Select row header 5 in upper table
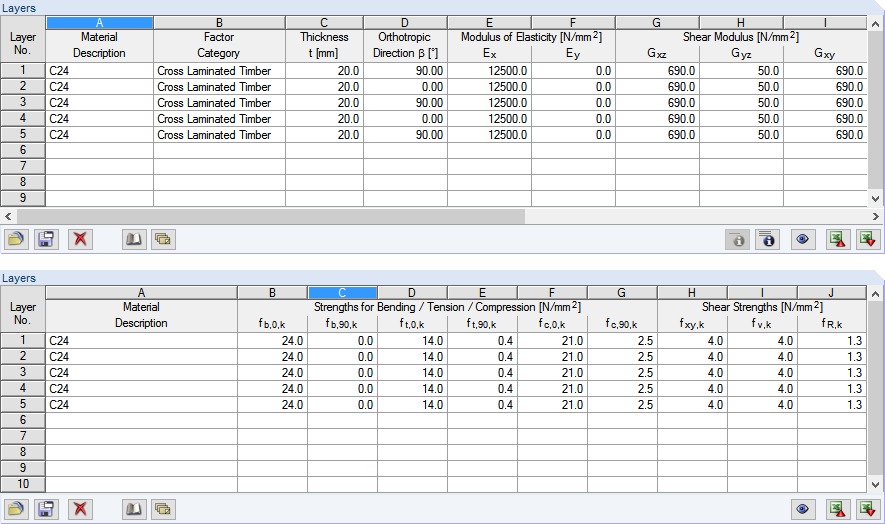 pos(23,134)
